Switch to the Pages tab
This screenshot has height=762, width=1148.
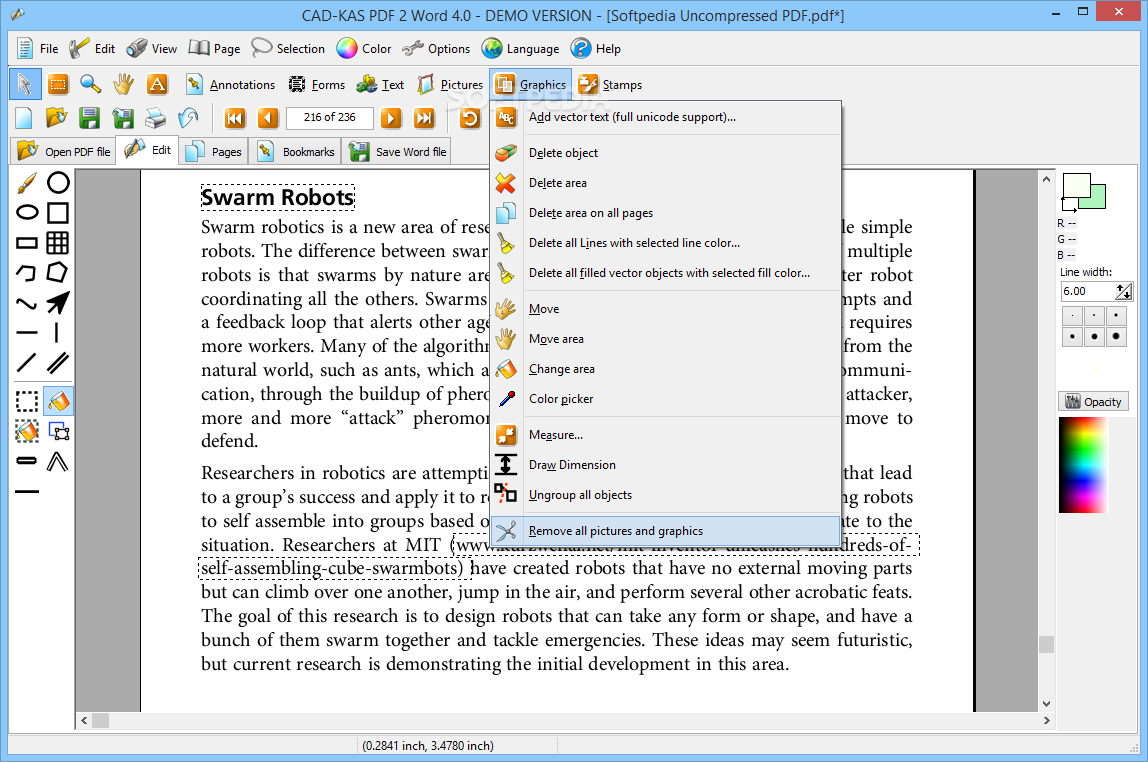coord(213,152)
